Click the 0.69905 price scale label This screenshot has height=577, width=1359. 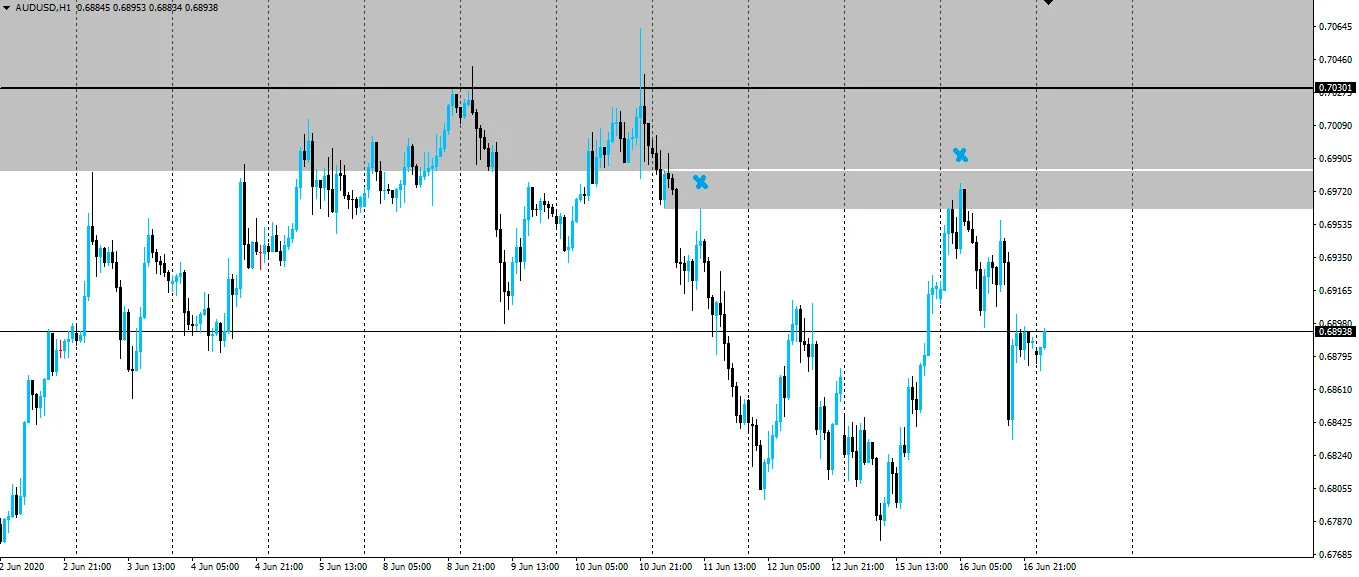pyautogui.click(x=1336, y=159)
